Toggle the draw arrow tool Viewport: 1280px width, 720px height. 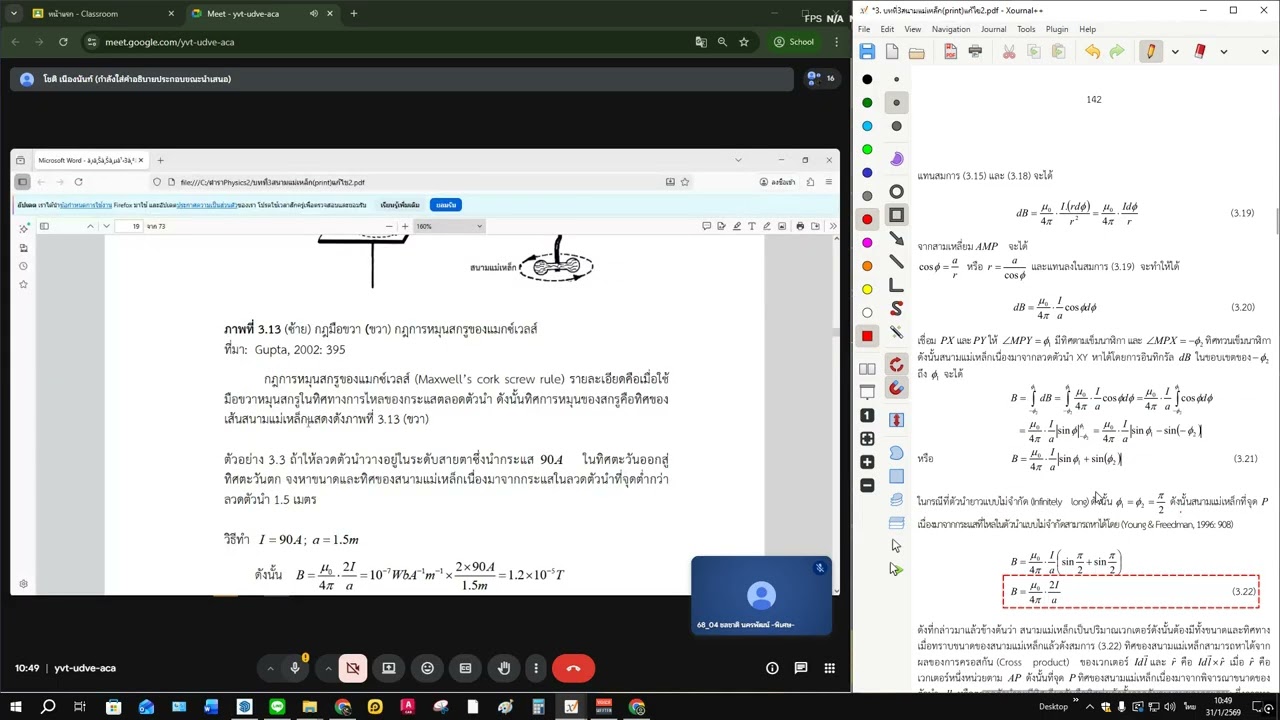coord(896,239)
